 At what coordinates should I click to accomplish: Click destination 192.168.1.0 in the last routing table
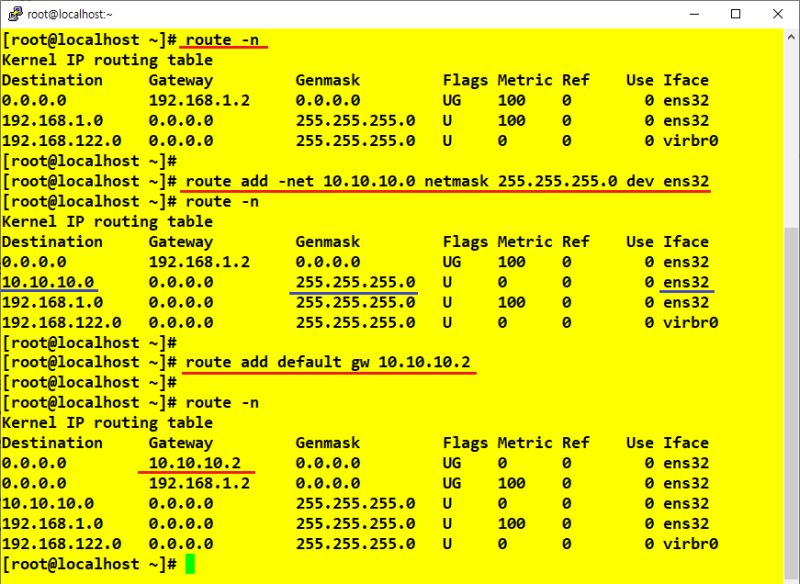point(53,524)
